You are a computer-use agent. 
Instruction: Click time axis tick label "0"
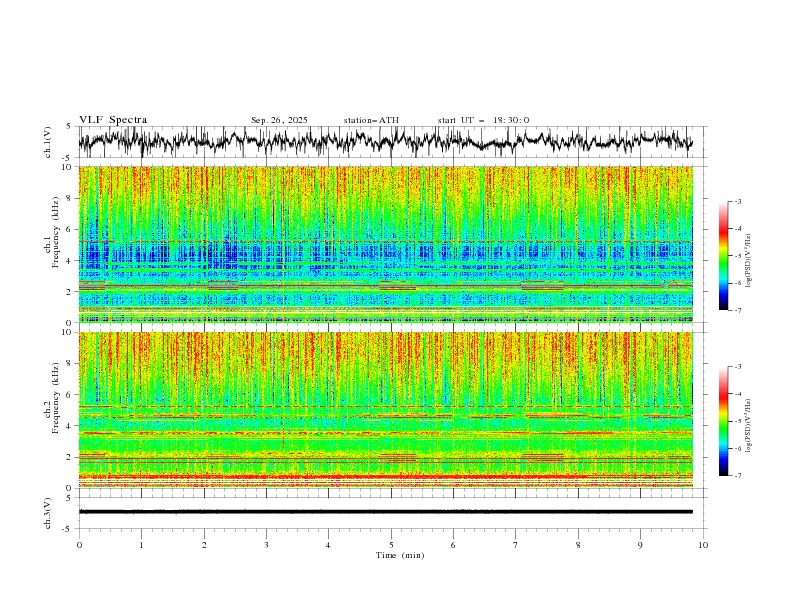pyautogui.click(x=79, y=545)
